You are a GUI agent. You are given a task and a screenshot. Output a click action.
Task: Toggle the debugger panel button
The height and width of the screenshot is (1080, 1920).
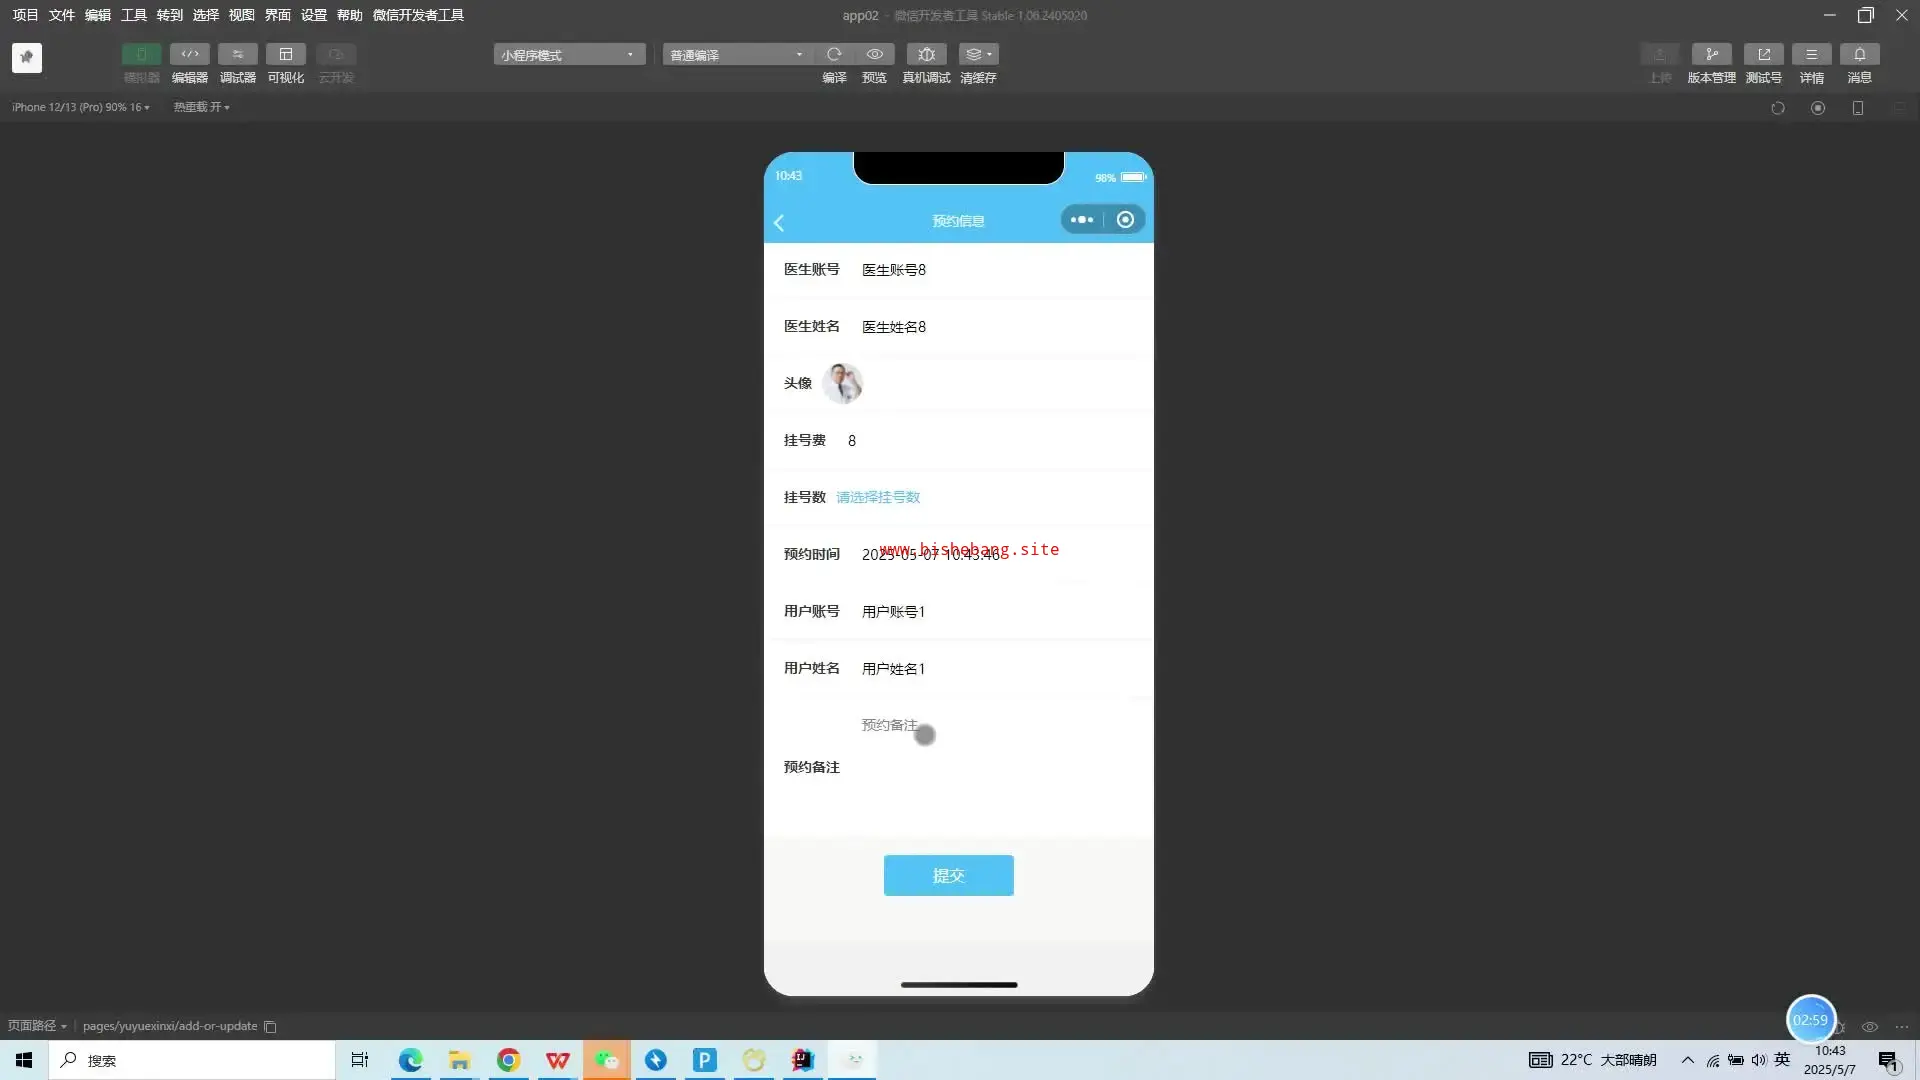coord(237,54)
